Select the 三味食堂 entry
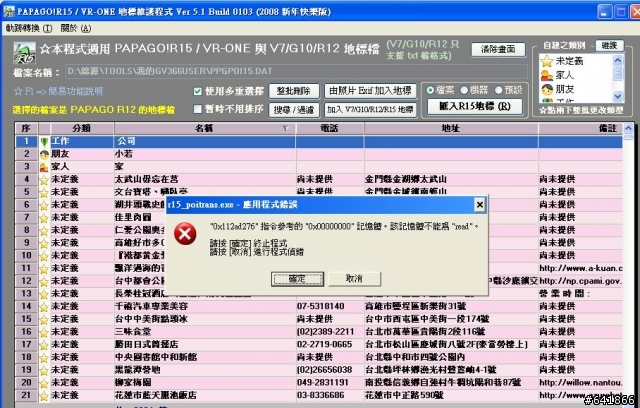Image resolution: width=640 pixels, height=408 pixels. click(133, 332)
